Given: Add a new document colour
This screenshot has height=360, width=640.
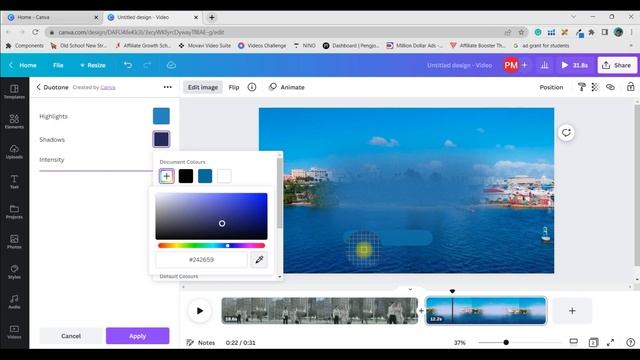Looking at the screenshot, I should (x=167, y=176).
